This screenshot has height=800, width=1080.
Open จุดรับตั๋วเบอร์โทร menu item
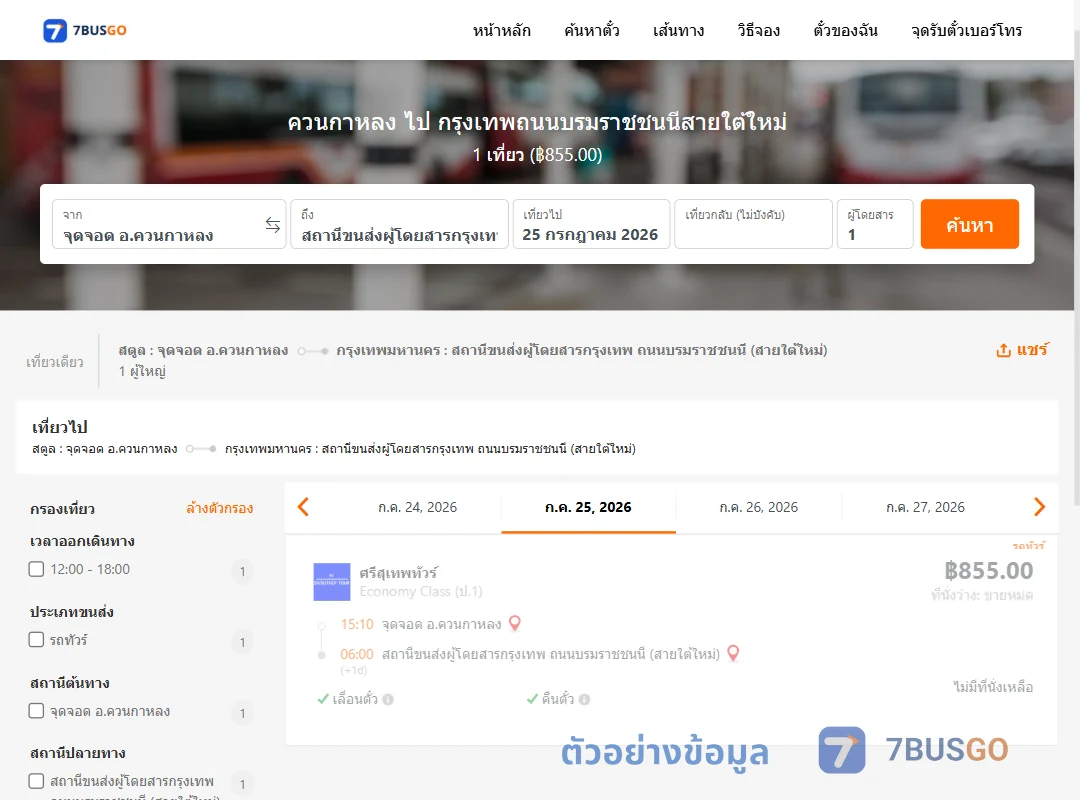coord(966,30)
